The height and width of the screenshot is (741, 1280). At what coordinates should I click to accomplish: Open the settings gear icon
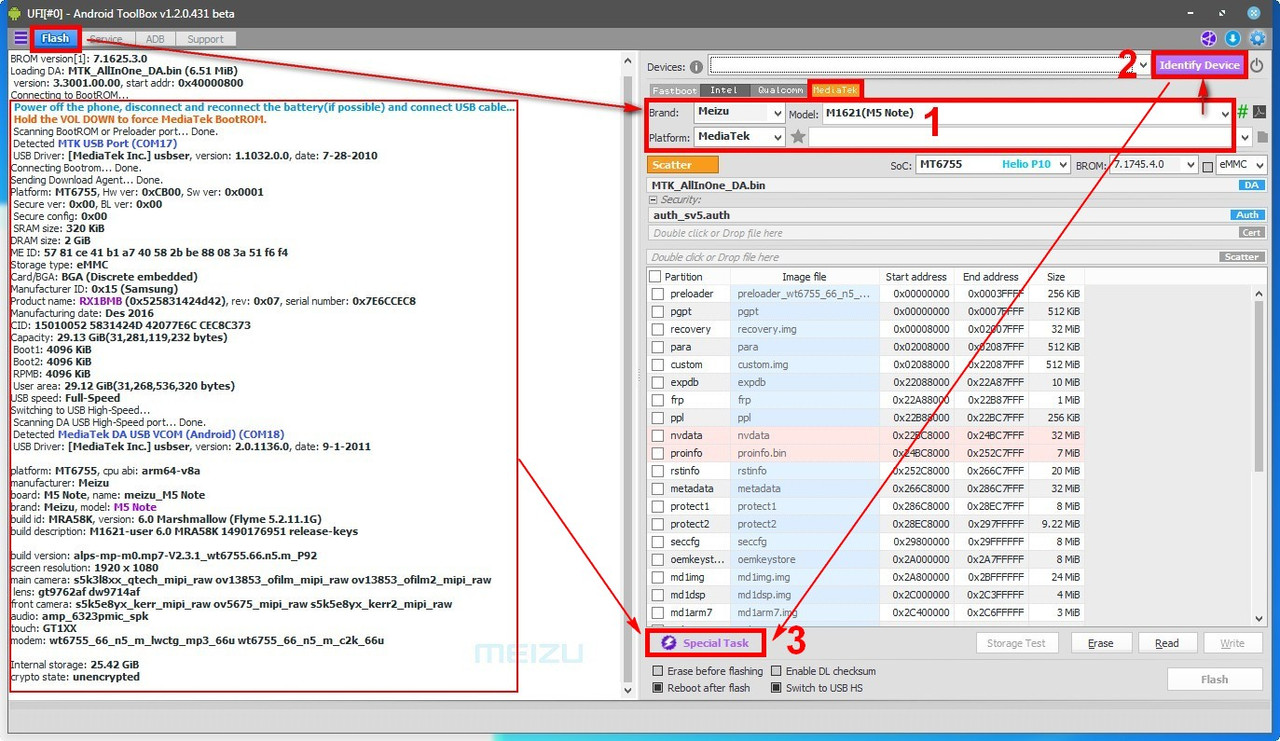pos(1257,39)
